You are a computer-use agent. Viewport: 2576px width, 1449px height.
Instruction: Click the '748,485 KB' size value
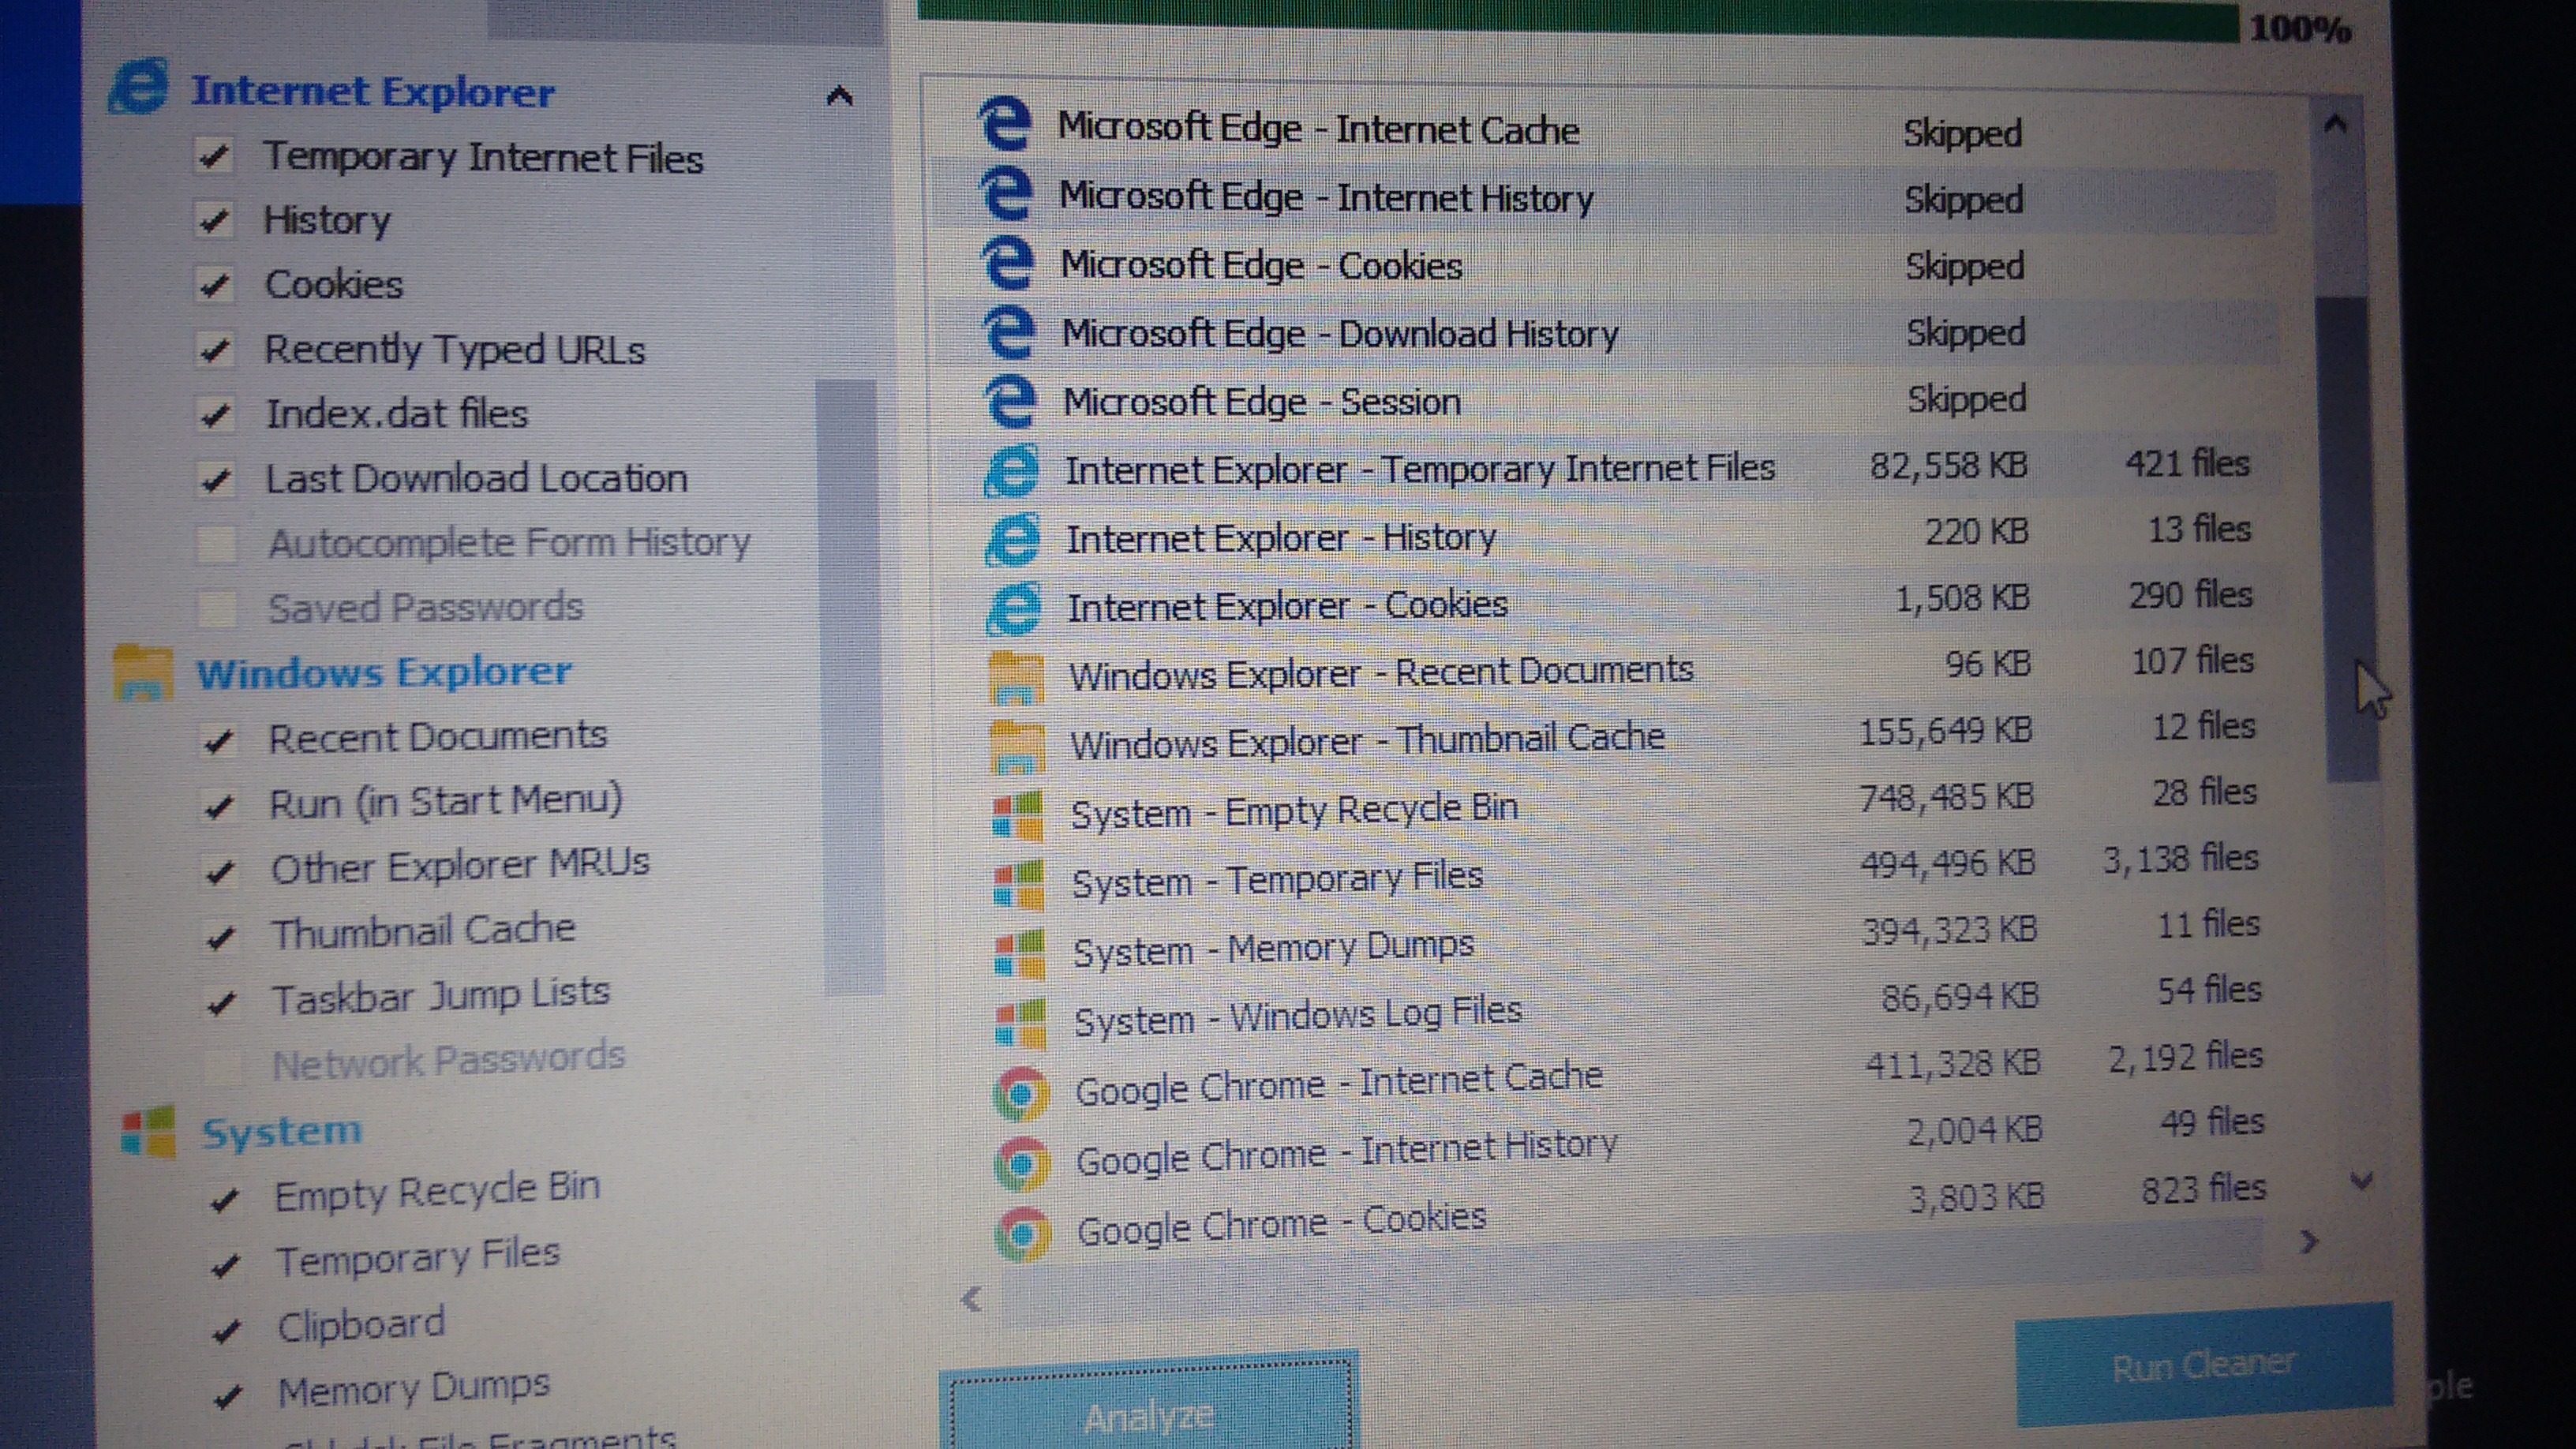point(1946,797)
